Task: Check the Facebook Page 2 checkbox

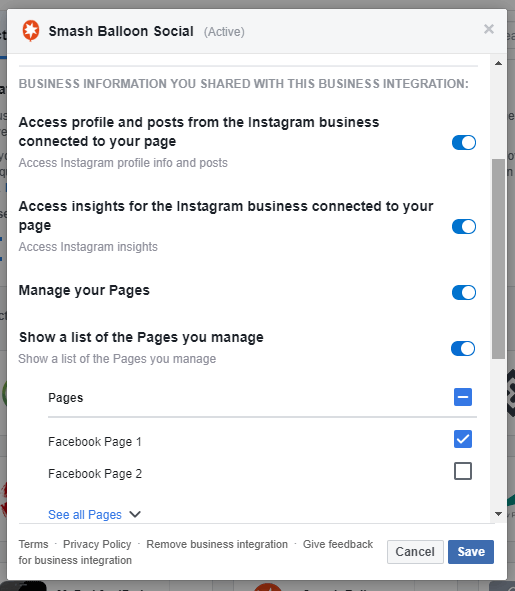Action: (463, 471)
